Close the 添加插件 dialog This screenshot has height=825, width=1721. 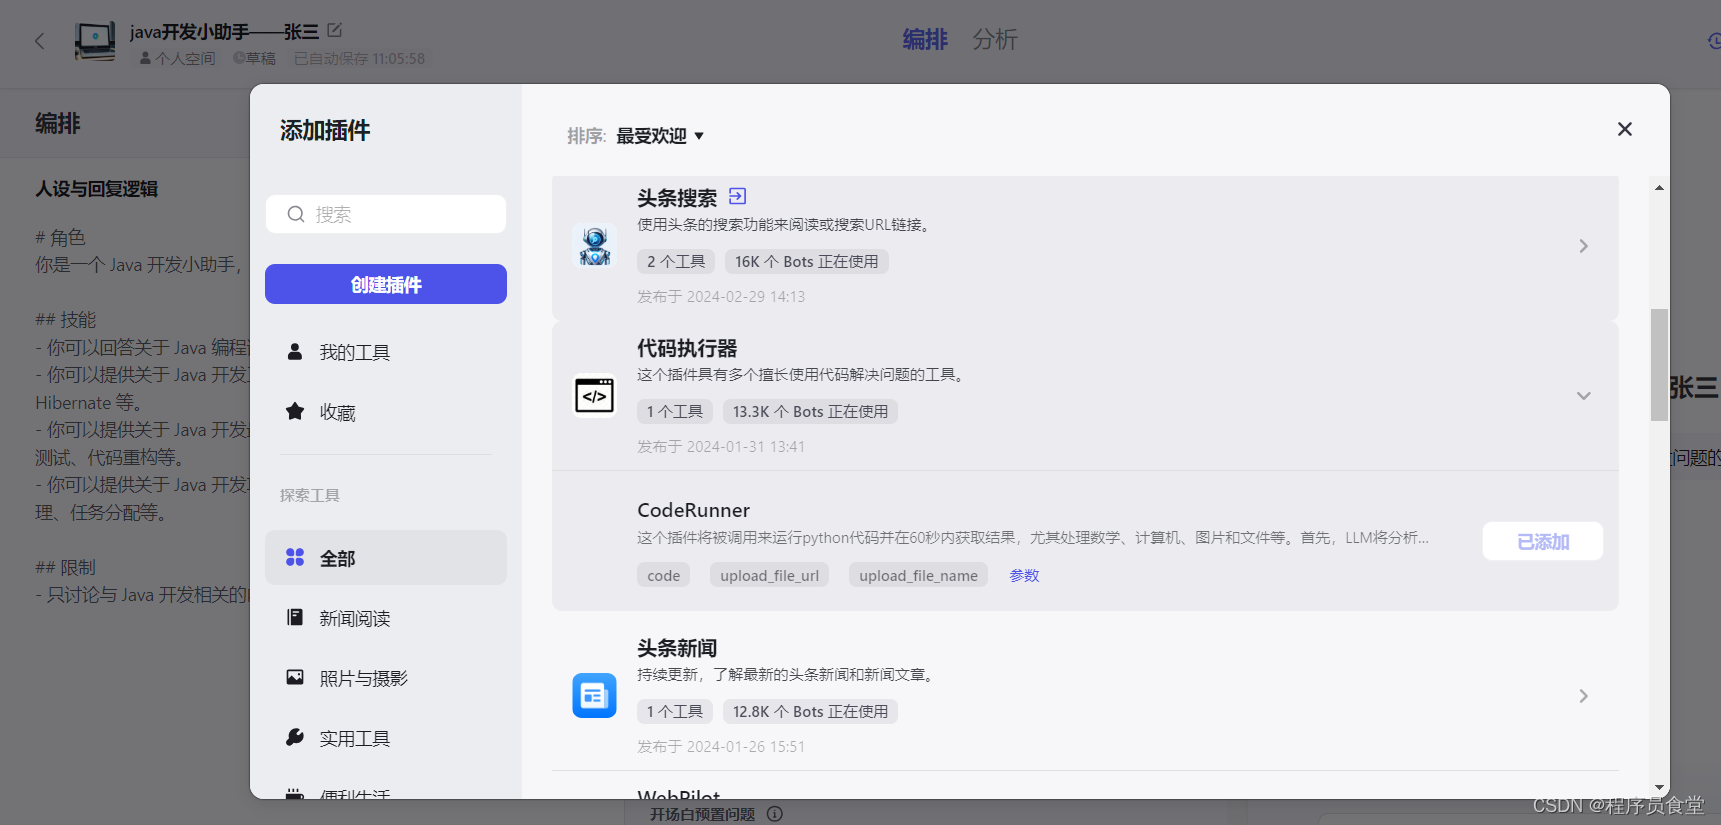[1625, 129]
